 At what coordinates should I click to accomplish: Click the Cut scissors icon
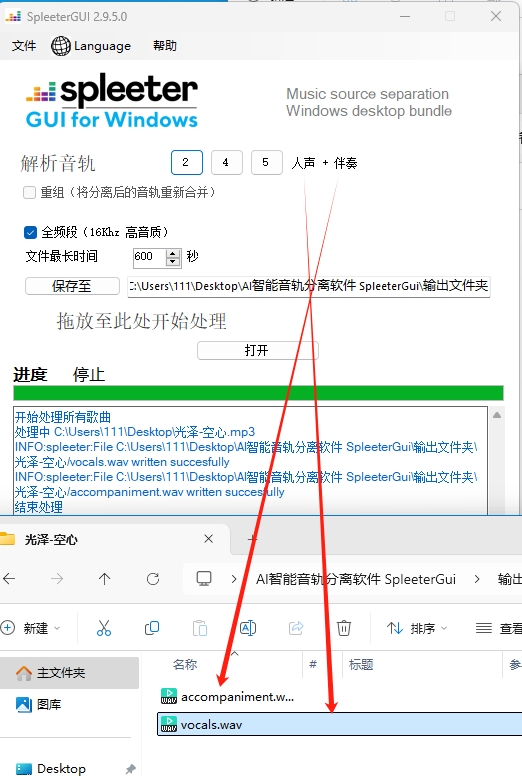[x=104, y=628]
